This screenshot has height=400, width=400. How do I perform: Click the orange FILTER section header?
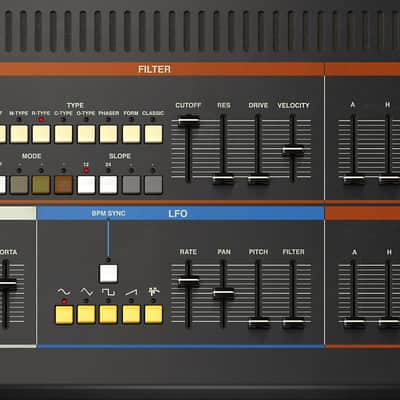(162, 69)
